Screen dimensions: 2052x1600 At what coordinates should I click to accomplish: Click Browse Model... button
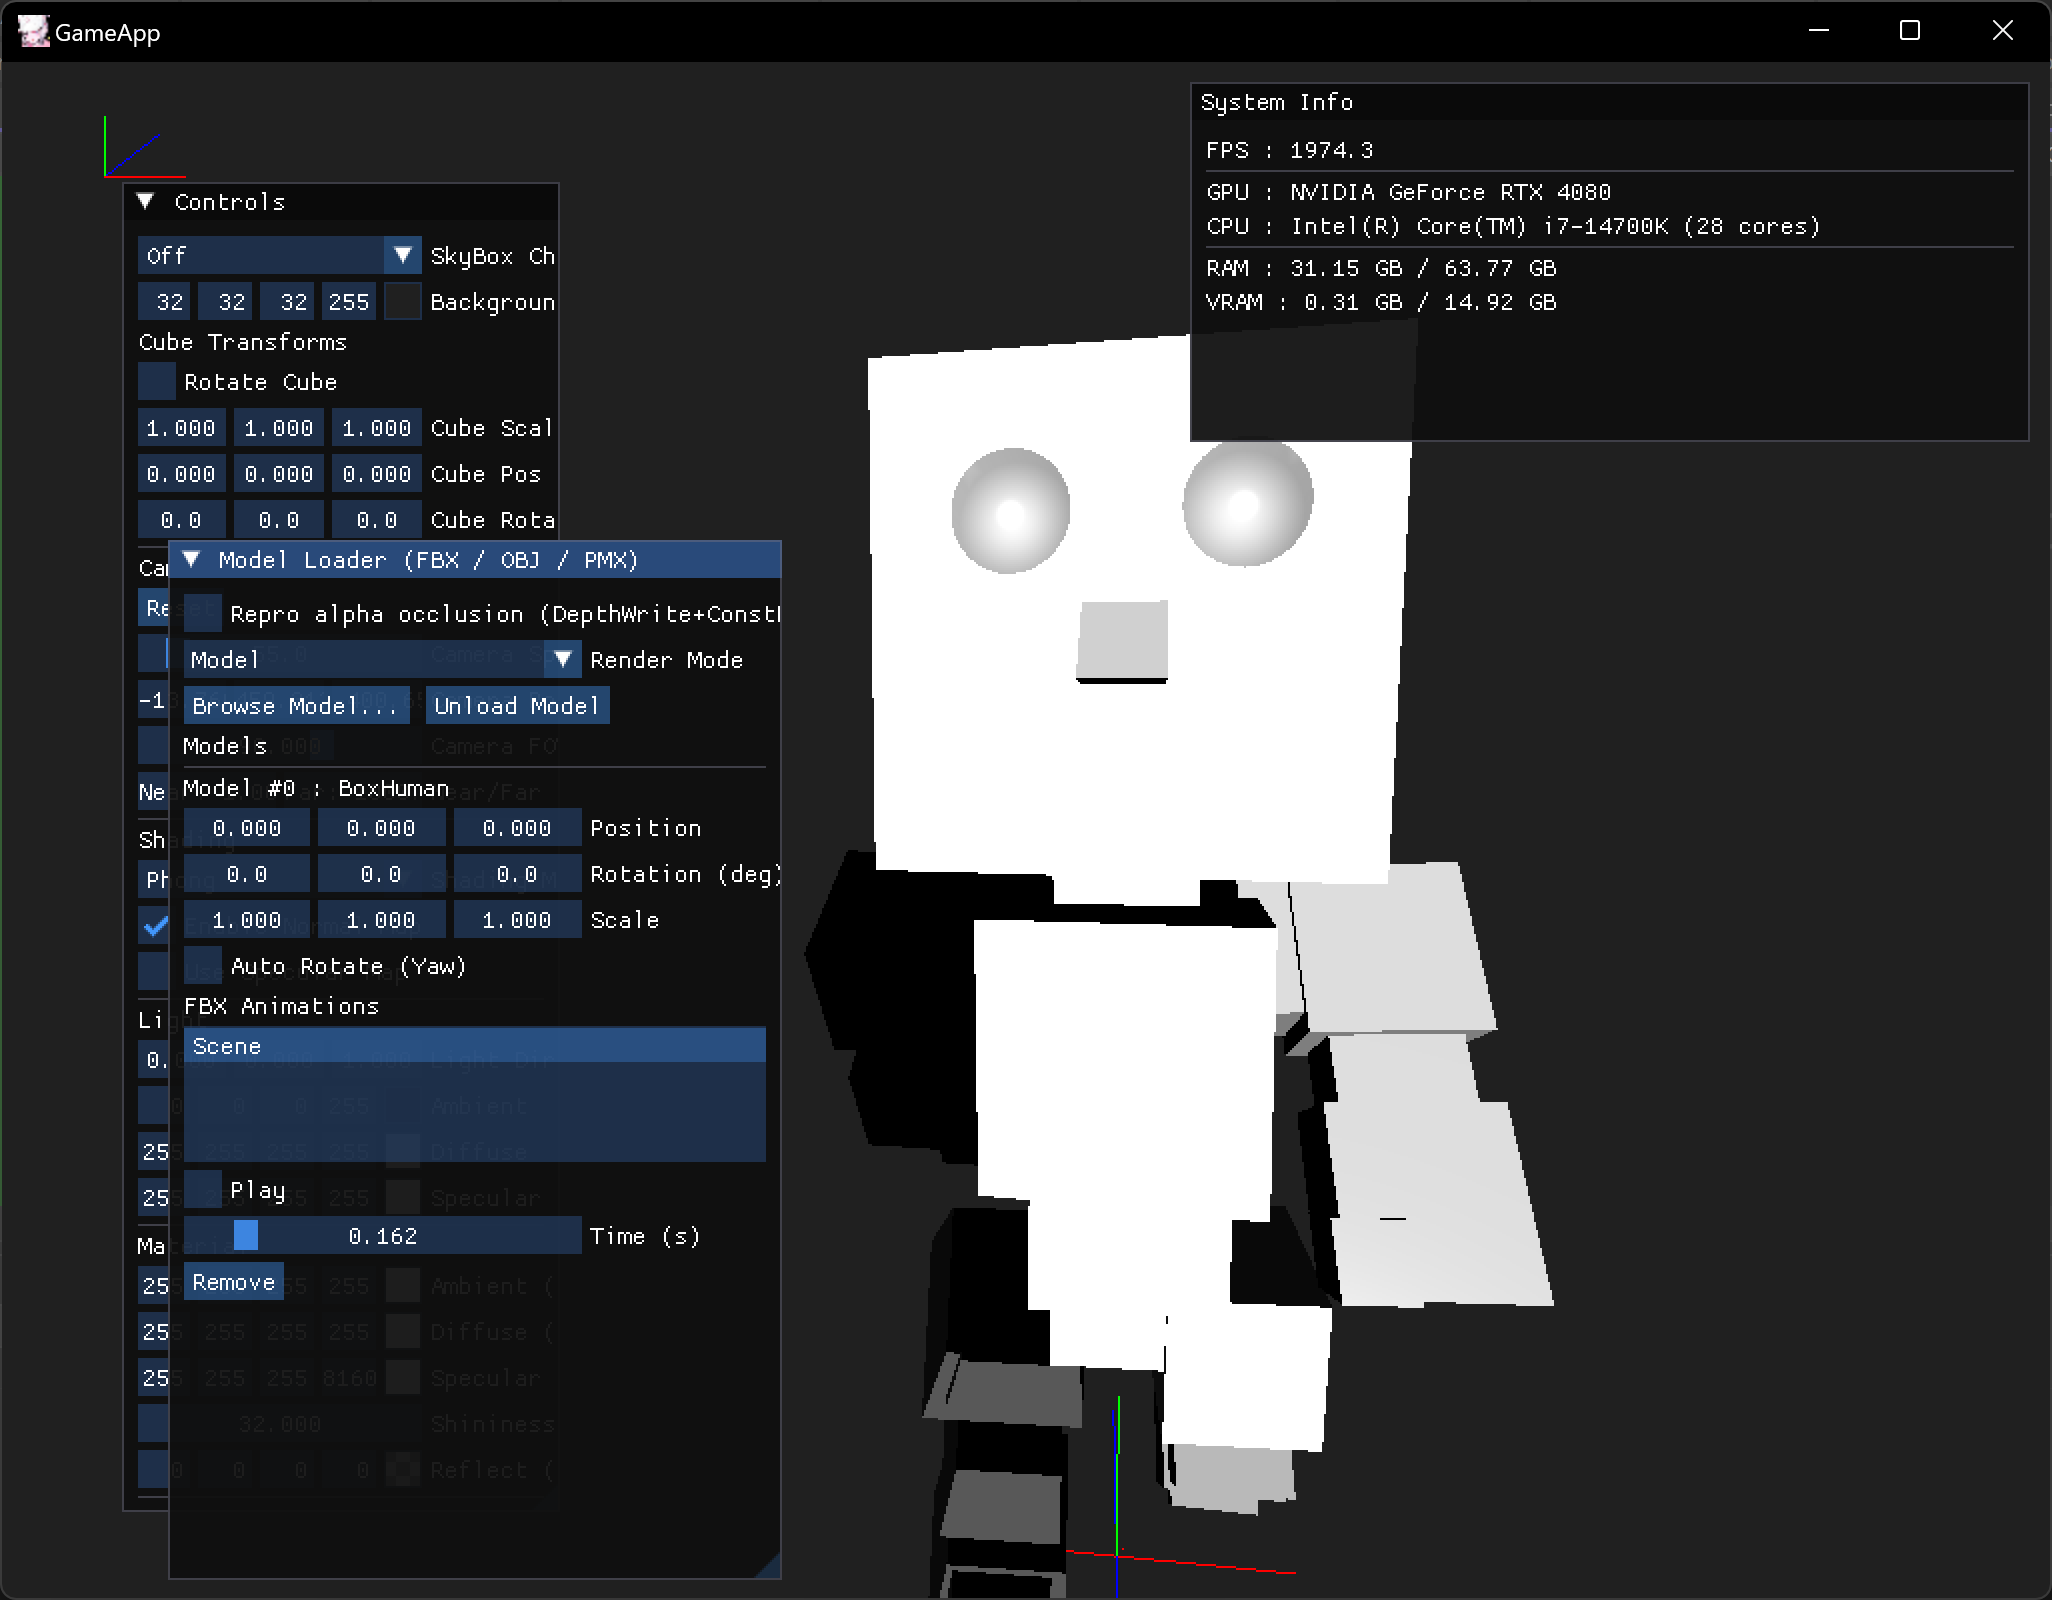295,705
